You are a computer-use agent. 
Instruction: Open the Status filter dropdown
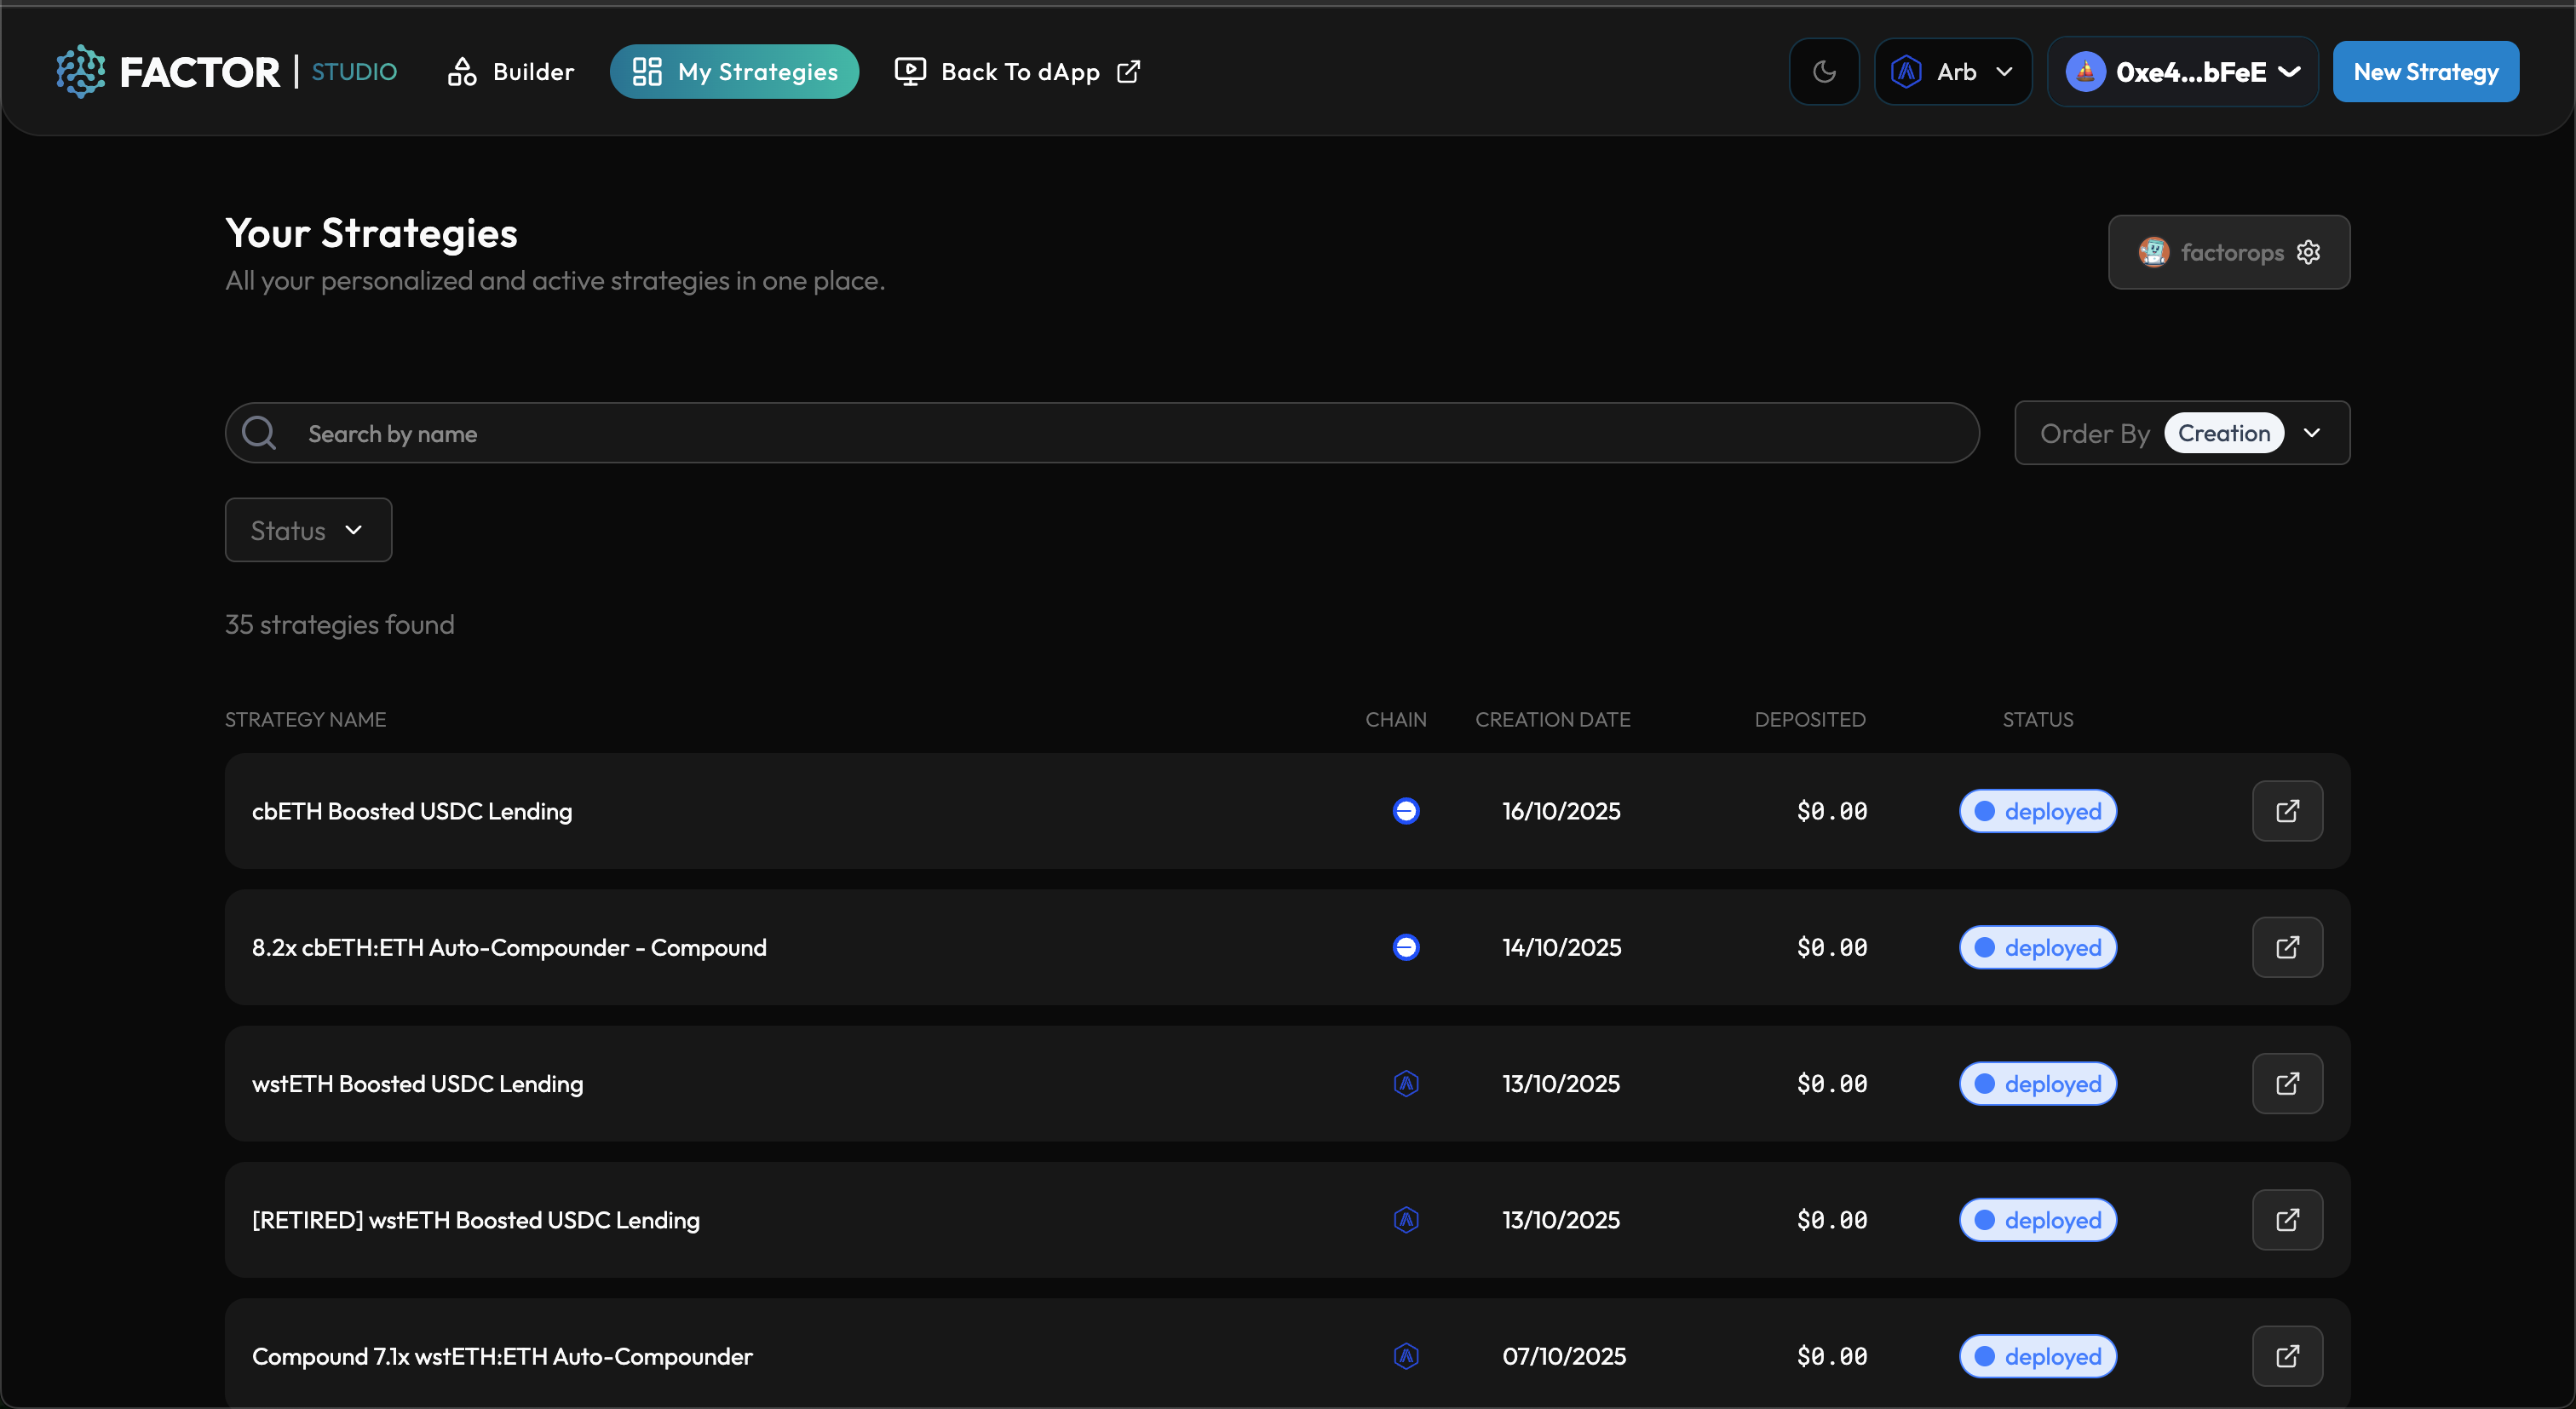point(308,530)
